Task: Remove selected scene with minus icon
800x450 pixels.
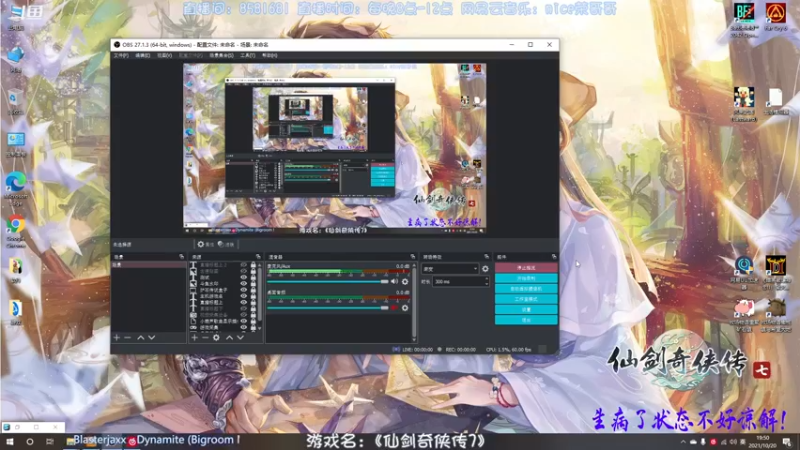Action: click(x=128, y=337)
